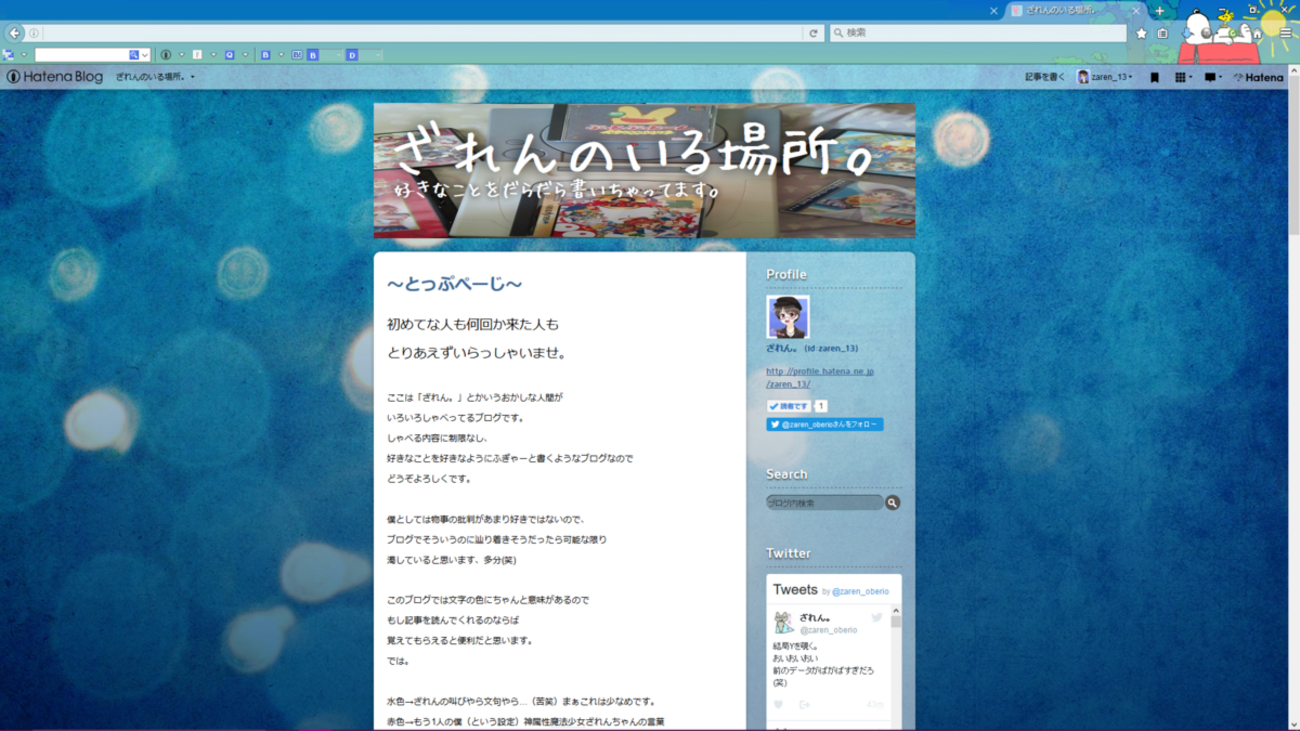The image size is (1300, 731).
Task: Open the browser hamburger menu
Action: (1286, 33)
